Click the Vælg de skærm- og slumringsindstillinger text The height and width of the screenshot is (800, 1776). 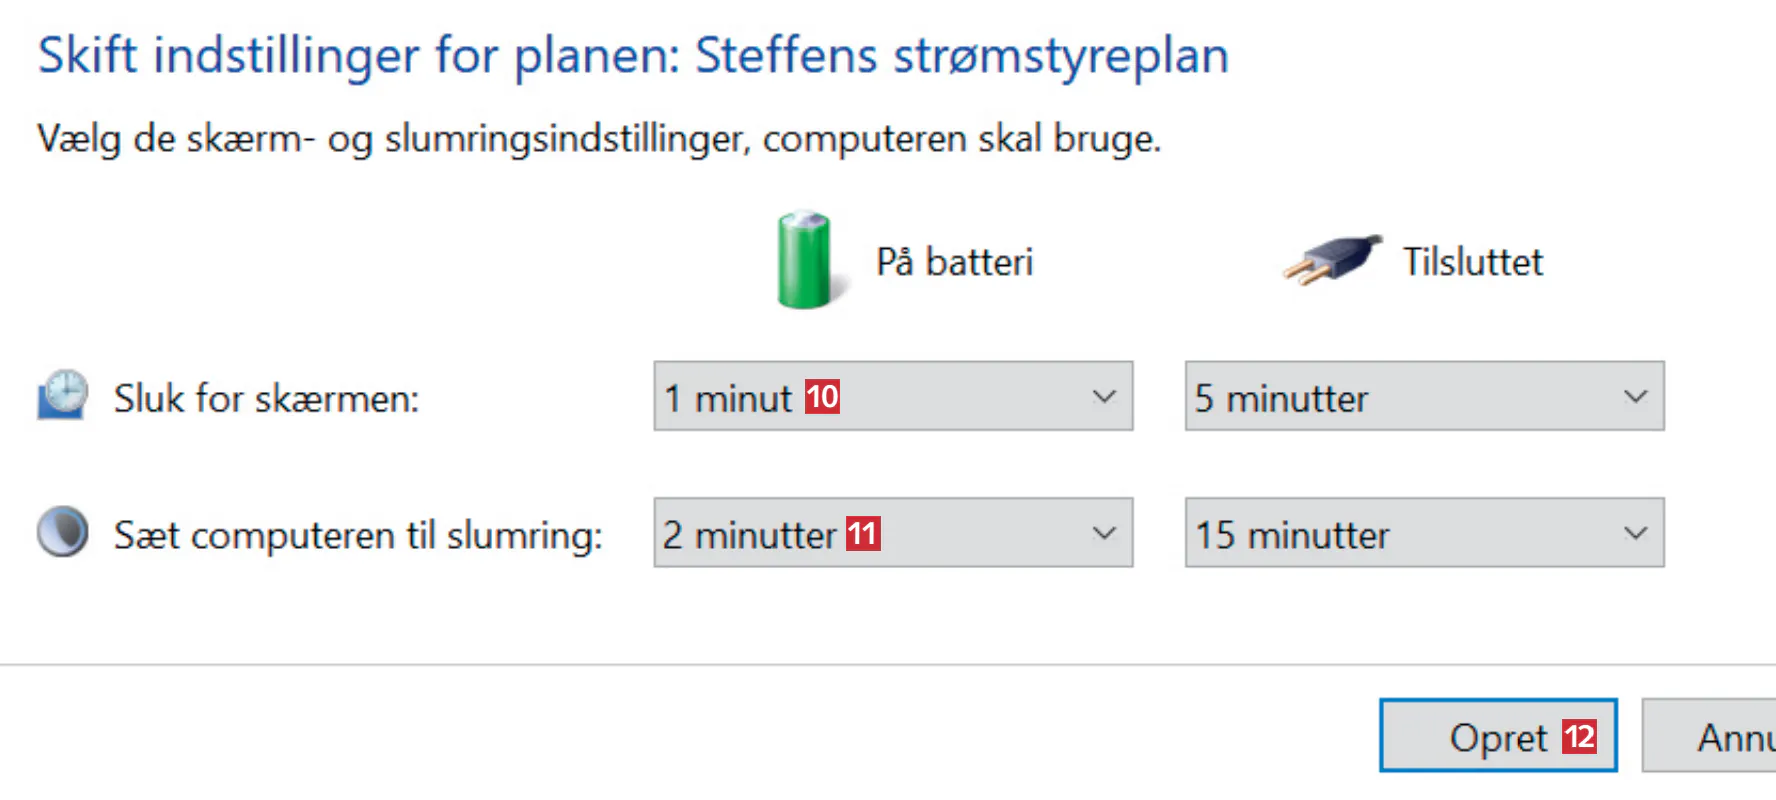tap(598, 138)
